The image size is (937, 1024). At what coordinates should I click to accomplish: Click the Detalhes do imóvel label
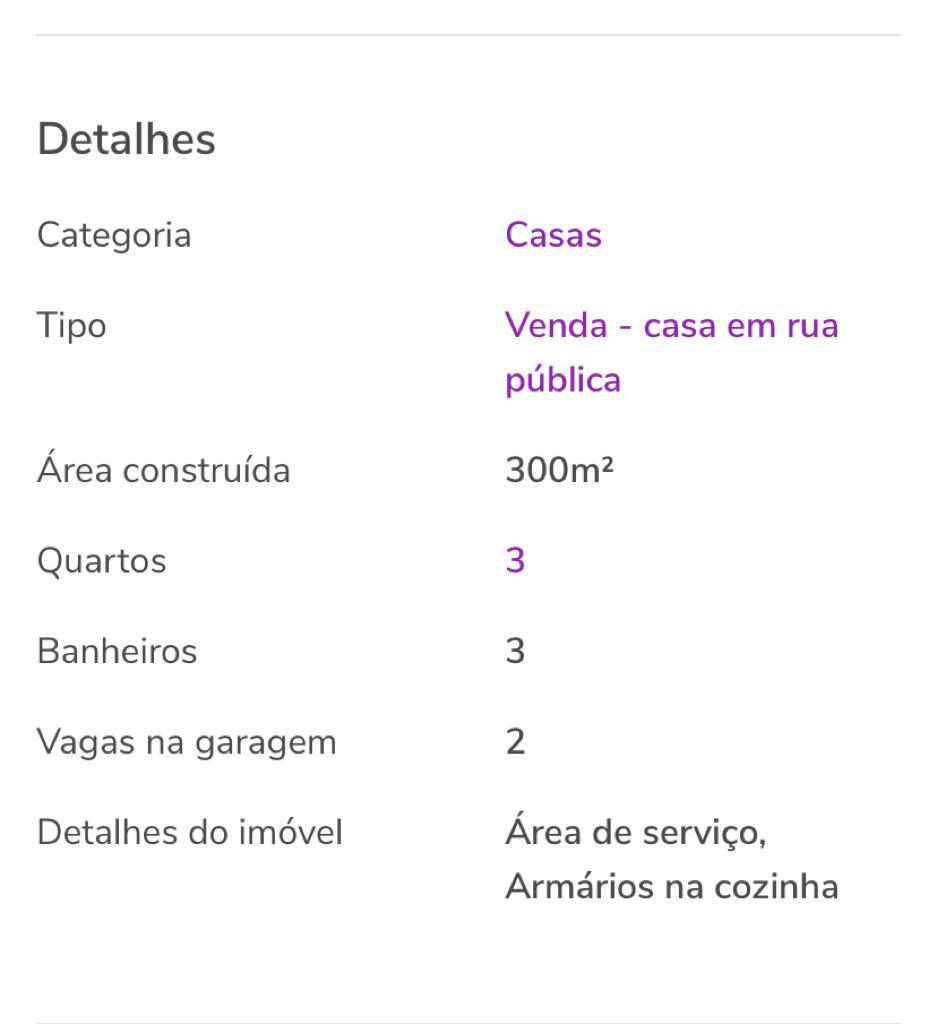coord(190,832)
